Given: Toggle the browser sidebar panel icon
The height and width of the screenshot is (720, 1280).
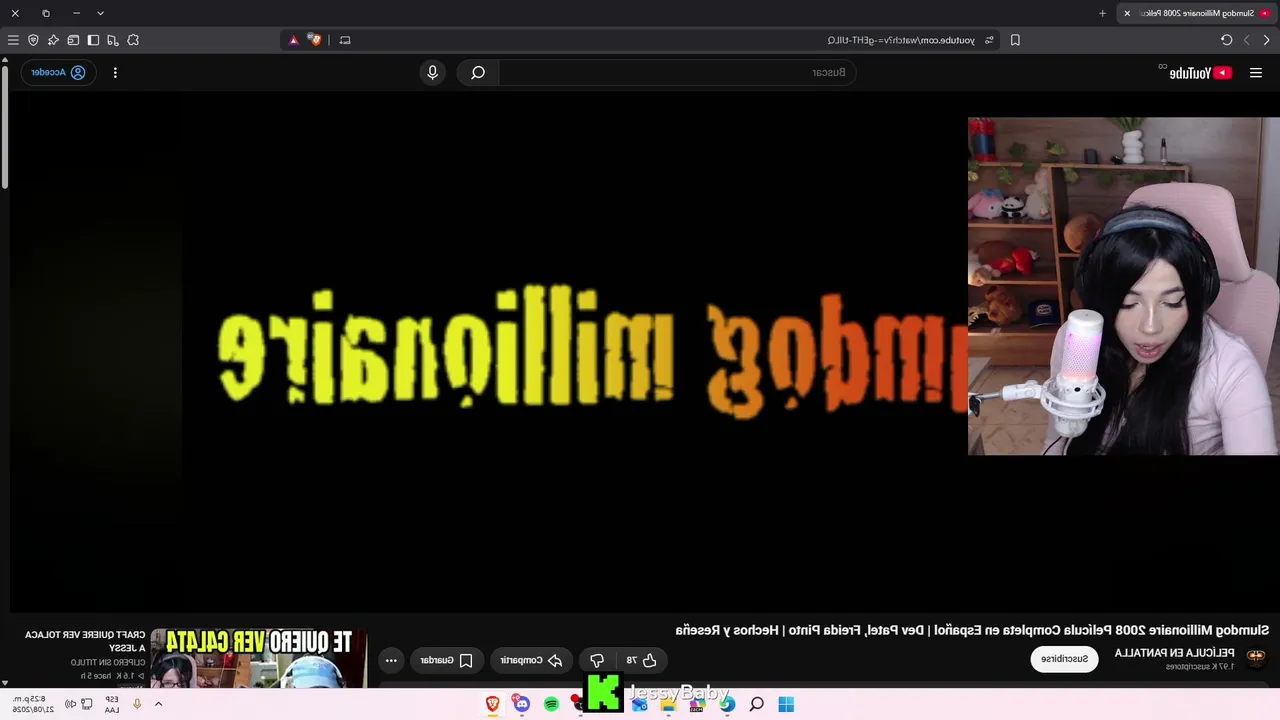Looking at the screenshot, I should pyautogui.click(x=93, y=40).
